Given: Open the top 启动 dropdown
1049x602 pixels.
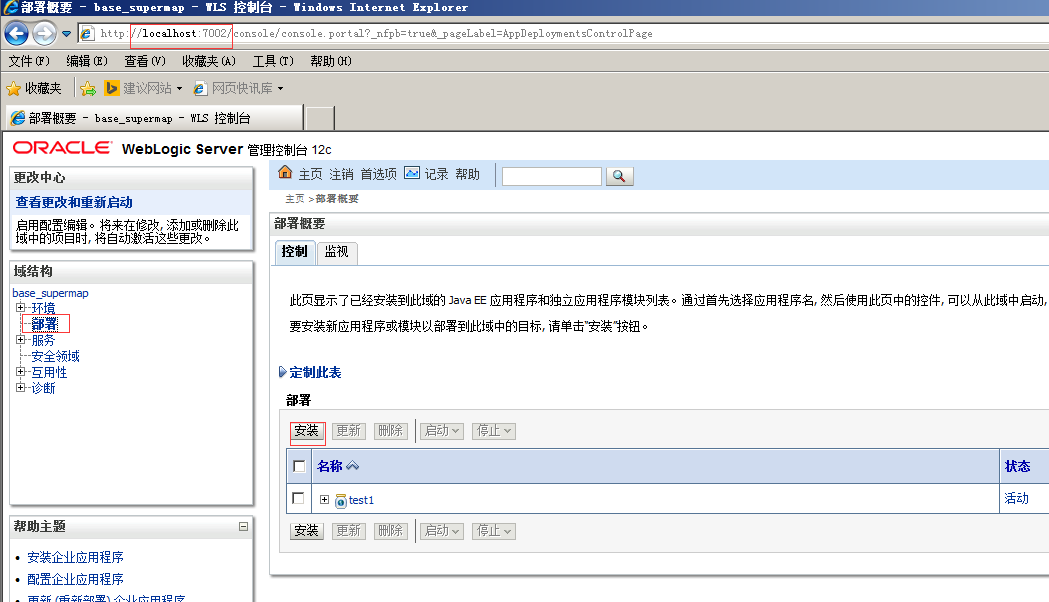Looking at the screenshot, I should 442,431.
